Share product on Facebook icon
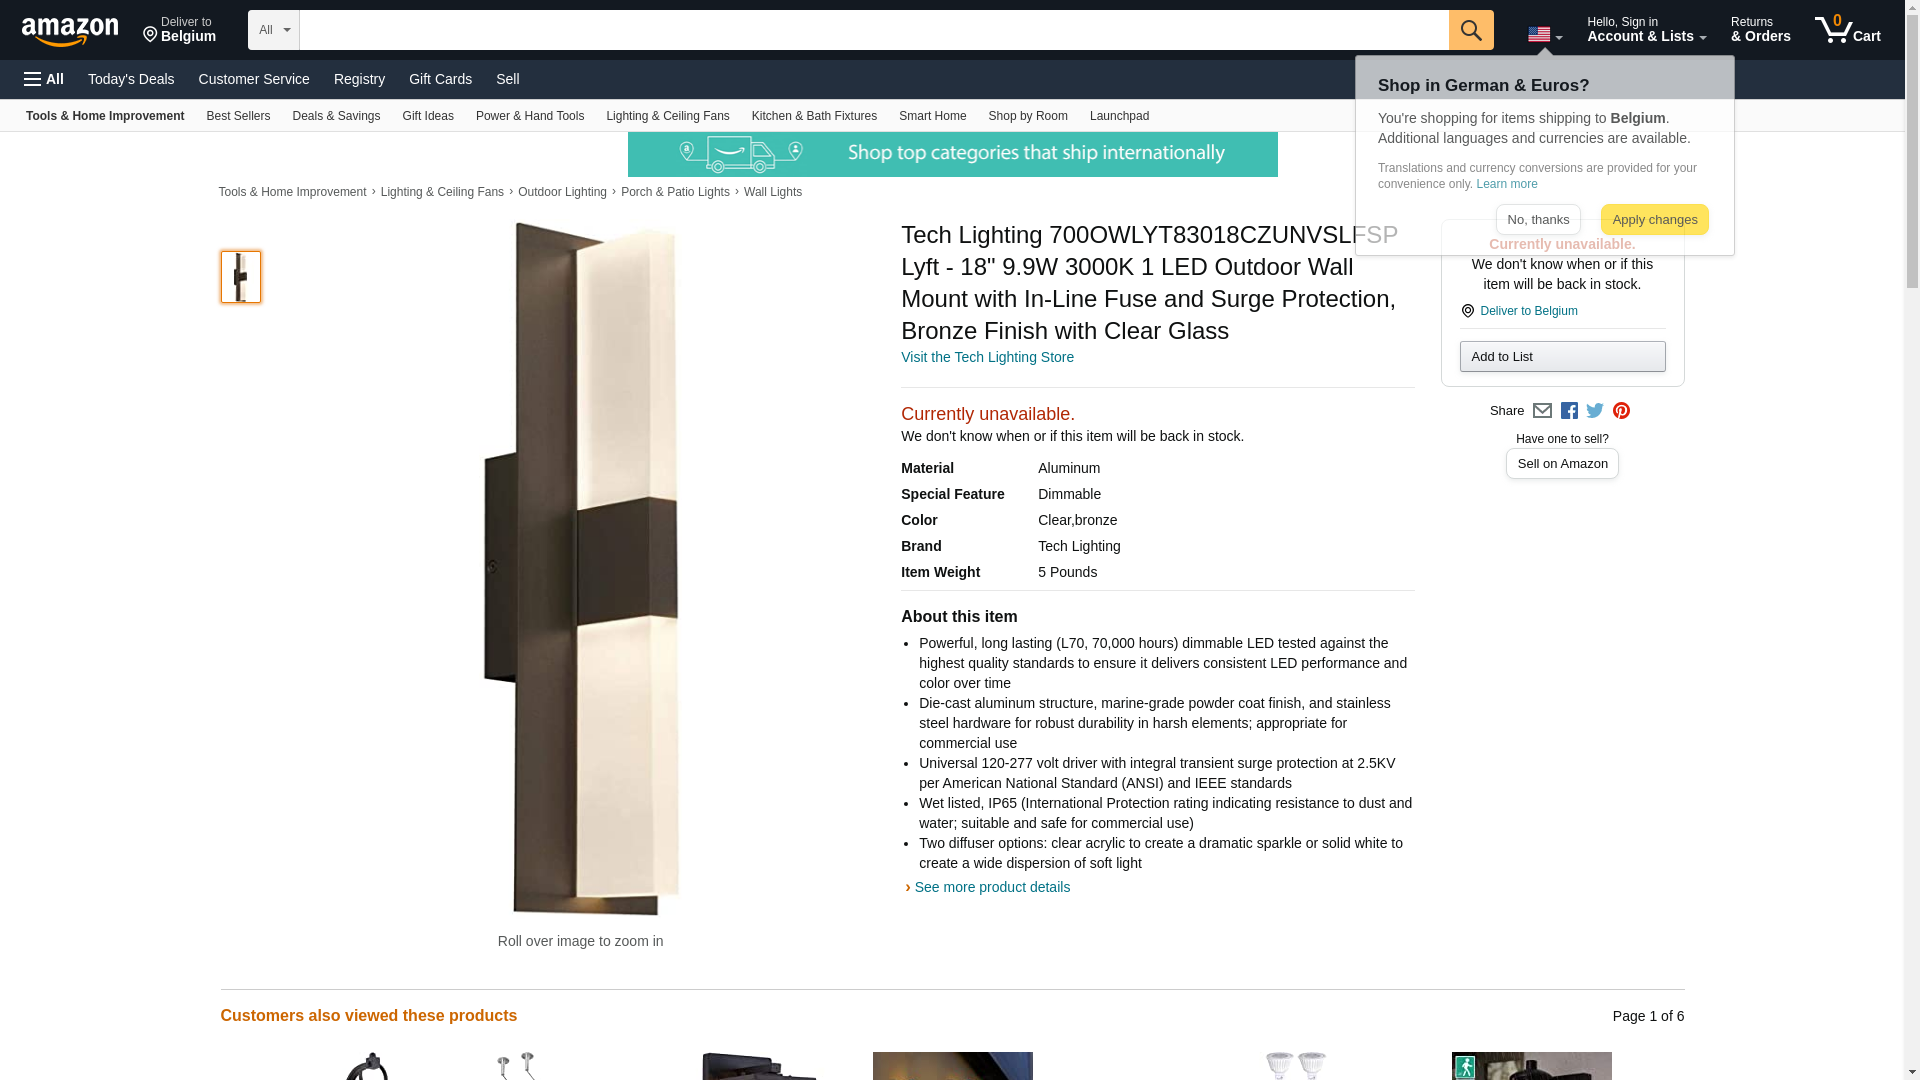 pyautogui.click(x=1569, y=411)
